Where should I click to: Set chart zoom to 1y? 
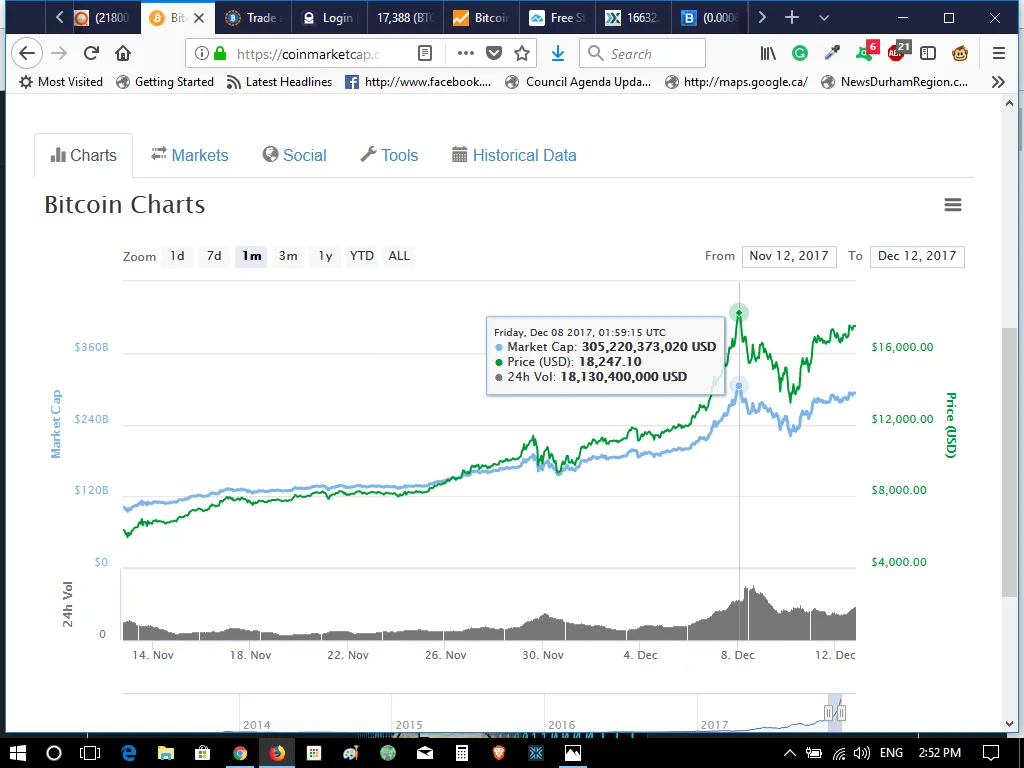(x=325, y=256)
